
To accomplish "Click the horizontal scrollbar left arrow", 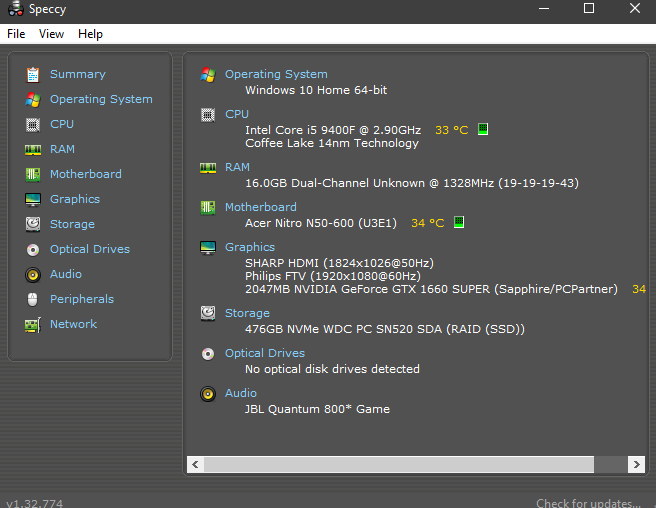I will [x=195, y=465].
